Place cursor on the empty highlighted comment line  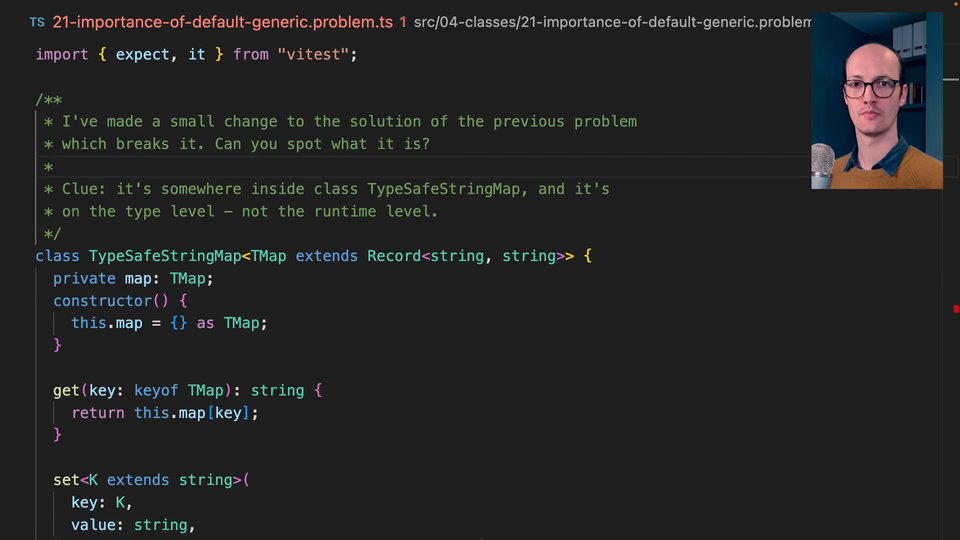pyautogui.click(x=429, y=167)
